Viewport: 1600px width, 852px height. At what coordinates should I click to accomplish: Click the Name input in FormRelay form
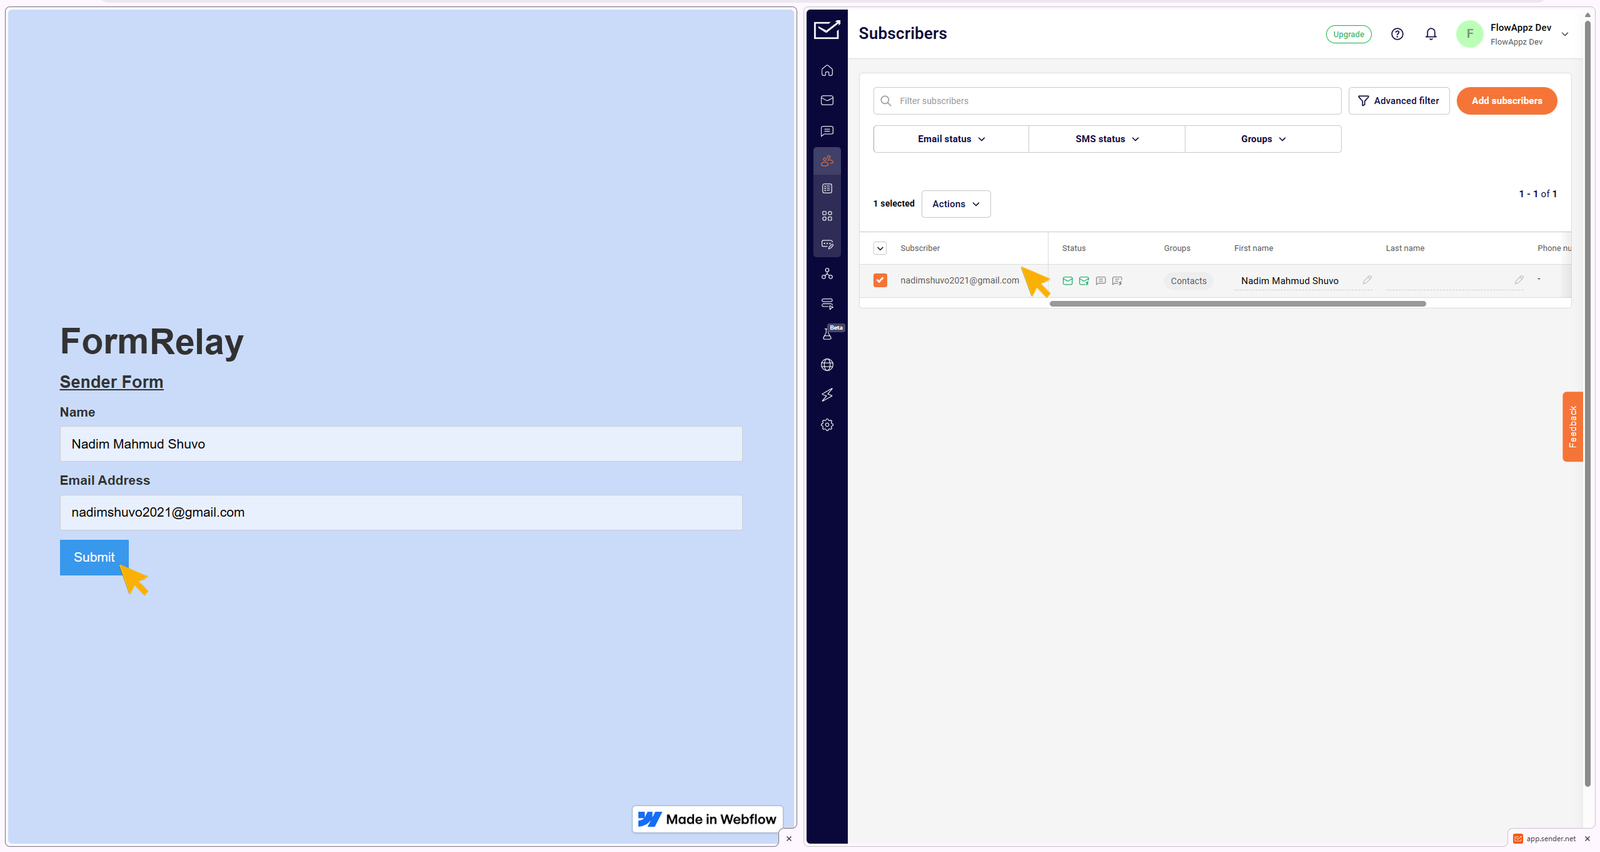point(401,444)
